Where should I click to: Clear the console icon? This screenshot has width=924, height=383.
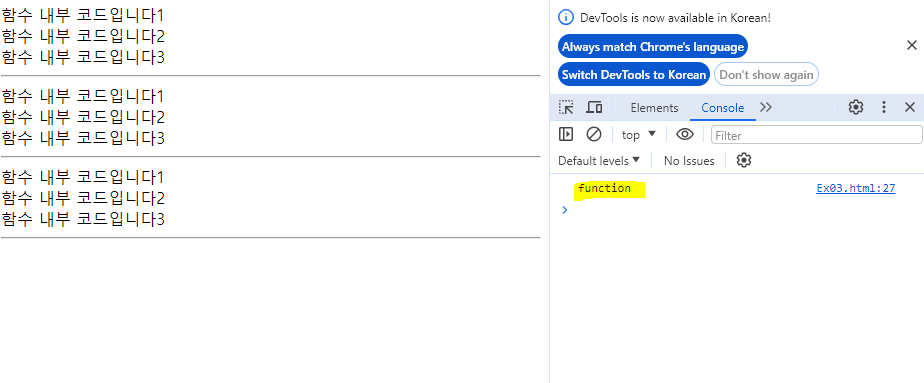pyautogui.click(x=594, y=134)
